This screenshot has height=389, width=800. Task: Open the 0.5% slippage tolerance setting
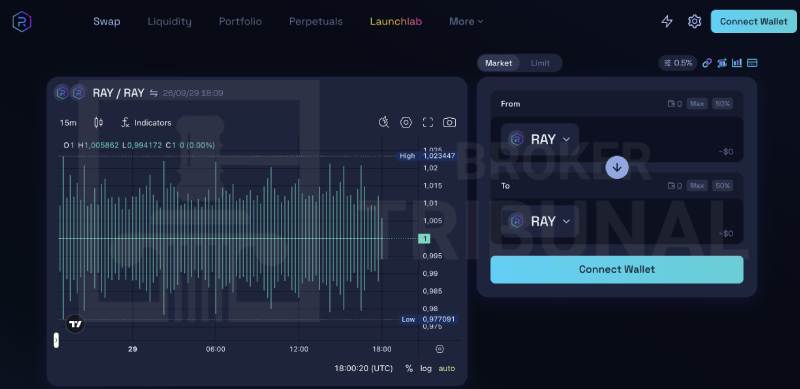tap(678, 63)
